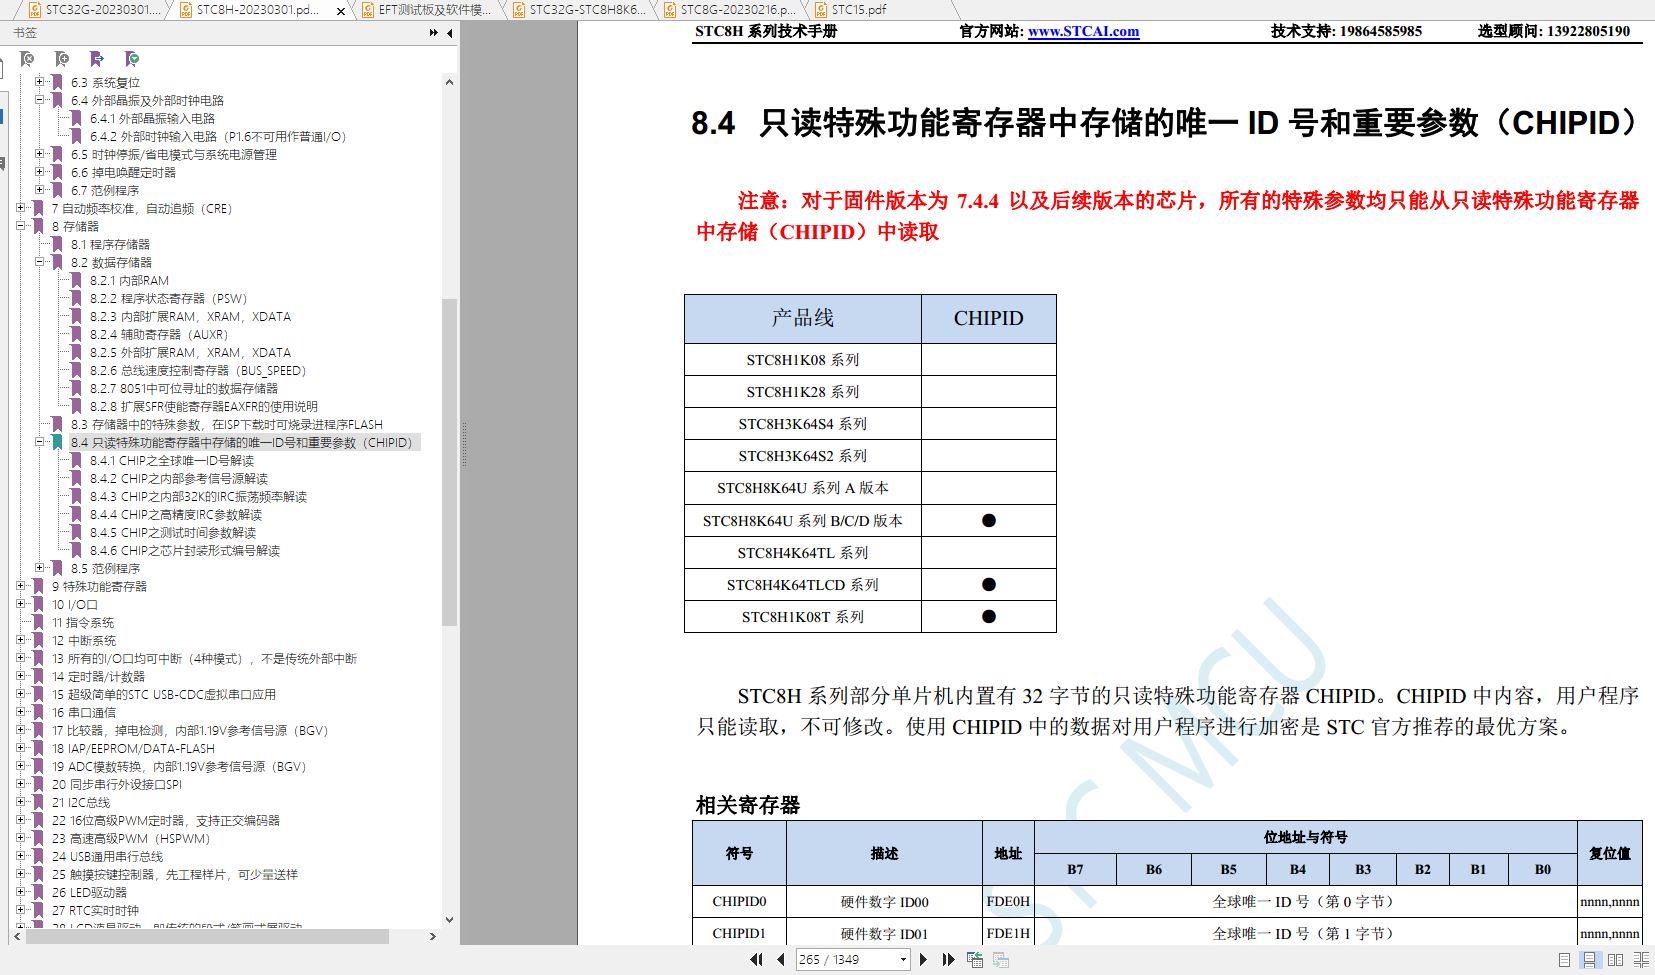The height and width of the screenshot is (975, 1655).
Task: Click bookmark icon of 10 I/O口
Action: click(38, 604)
